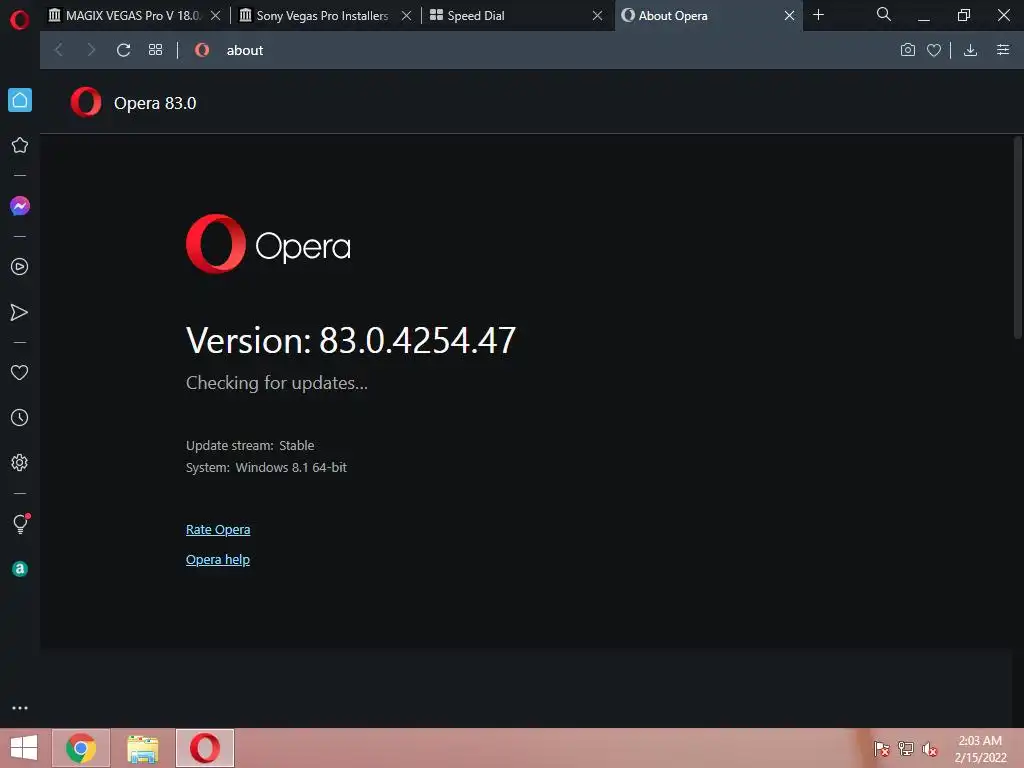
Task: Open Windows Start button
Action: pos(24,748)
